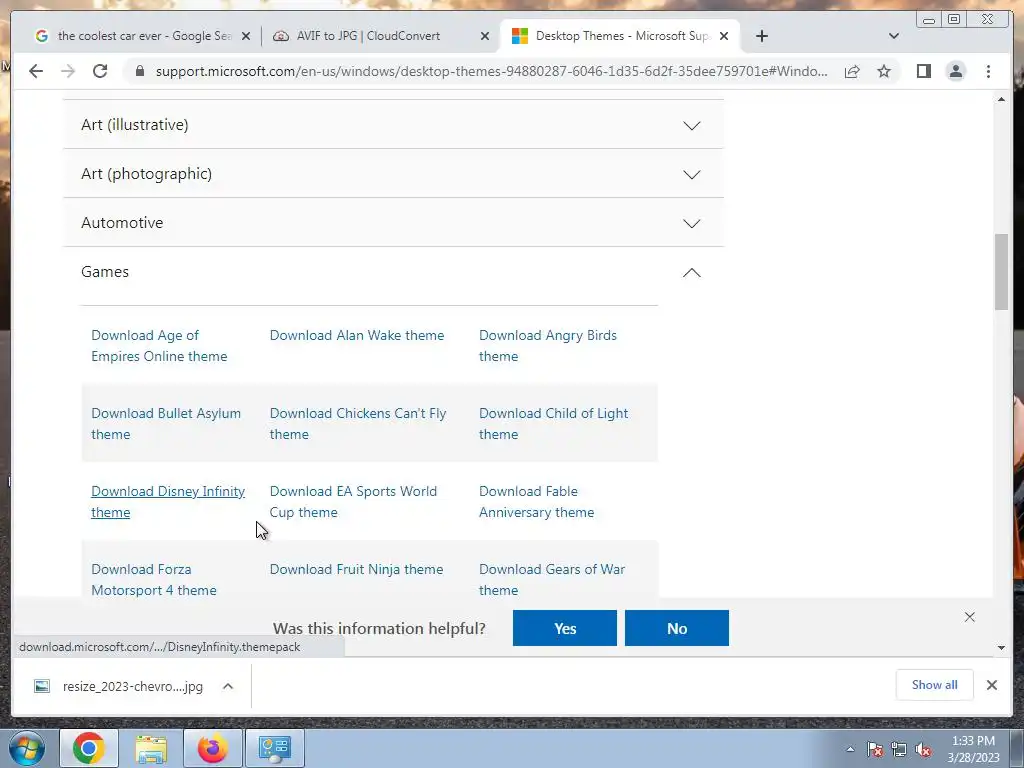Image resolution: width=1024 pixels, height=768 pixels.
Task: Click Download Chickens Can't Fly theme link
Action: 358,424
